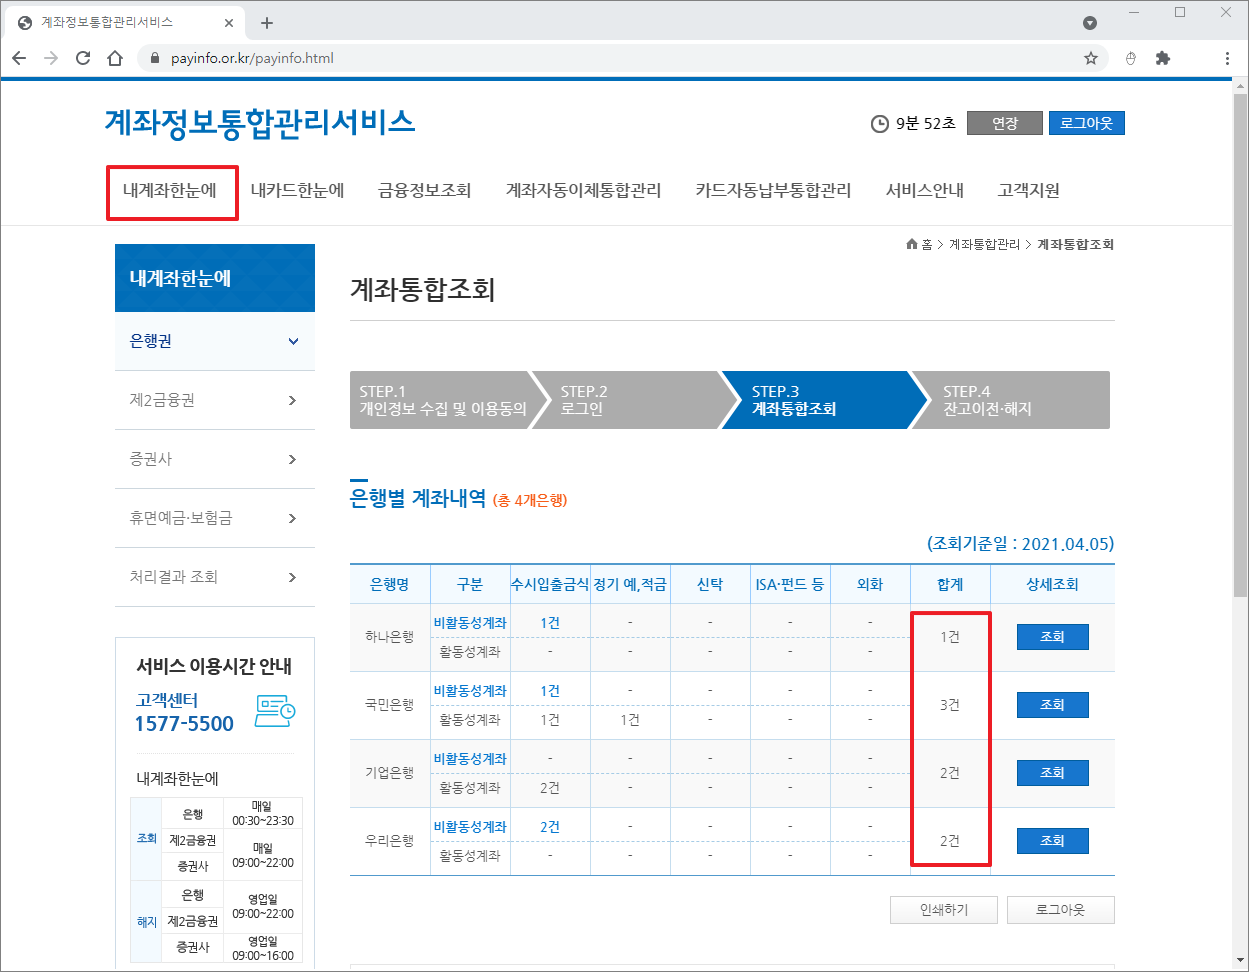Click the top 로그아웃 button

click(1087, 123)
